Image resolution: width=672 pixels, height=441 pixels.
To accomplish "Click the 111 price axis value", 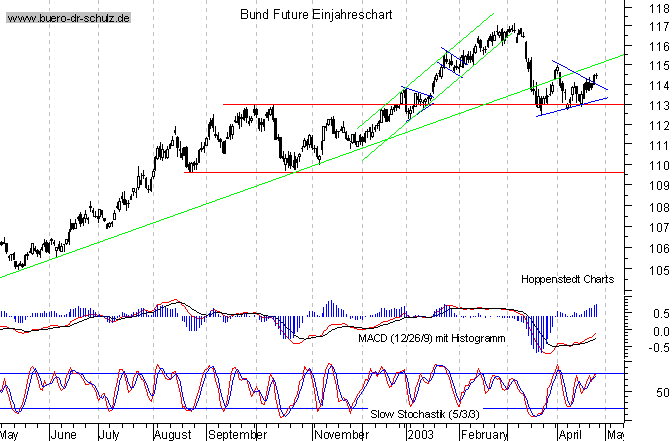I will [x=659, y=146].
